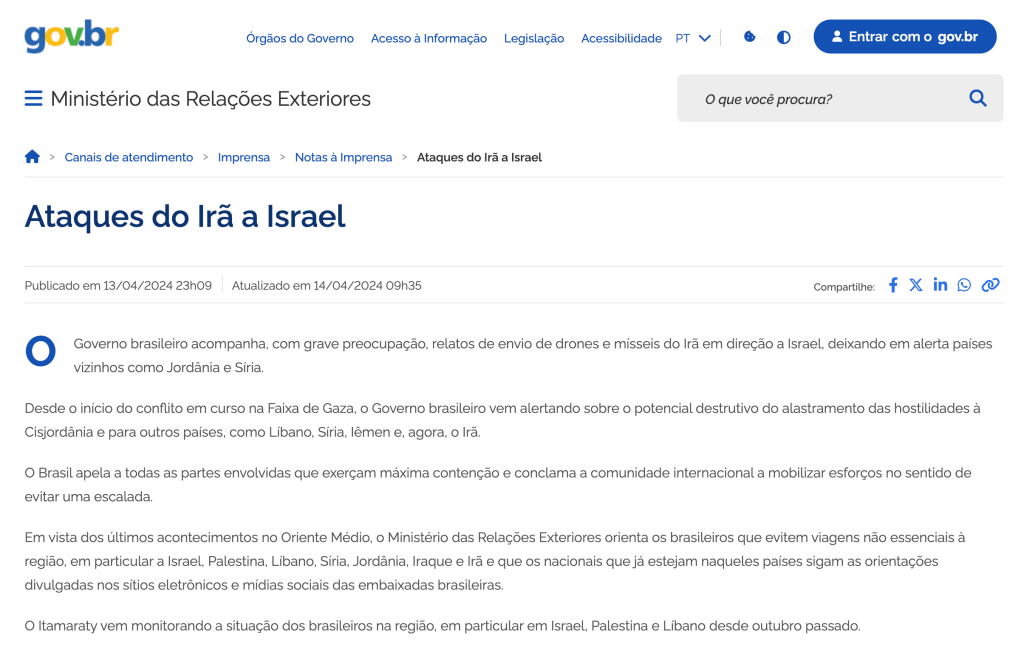Open the Legislação link

(x=534, y=38)
